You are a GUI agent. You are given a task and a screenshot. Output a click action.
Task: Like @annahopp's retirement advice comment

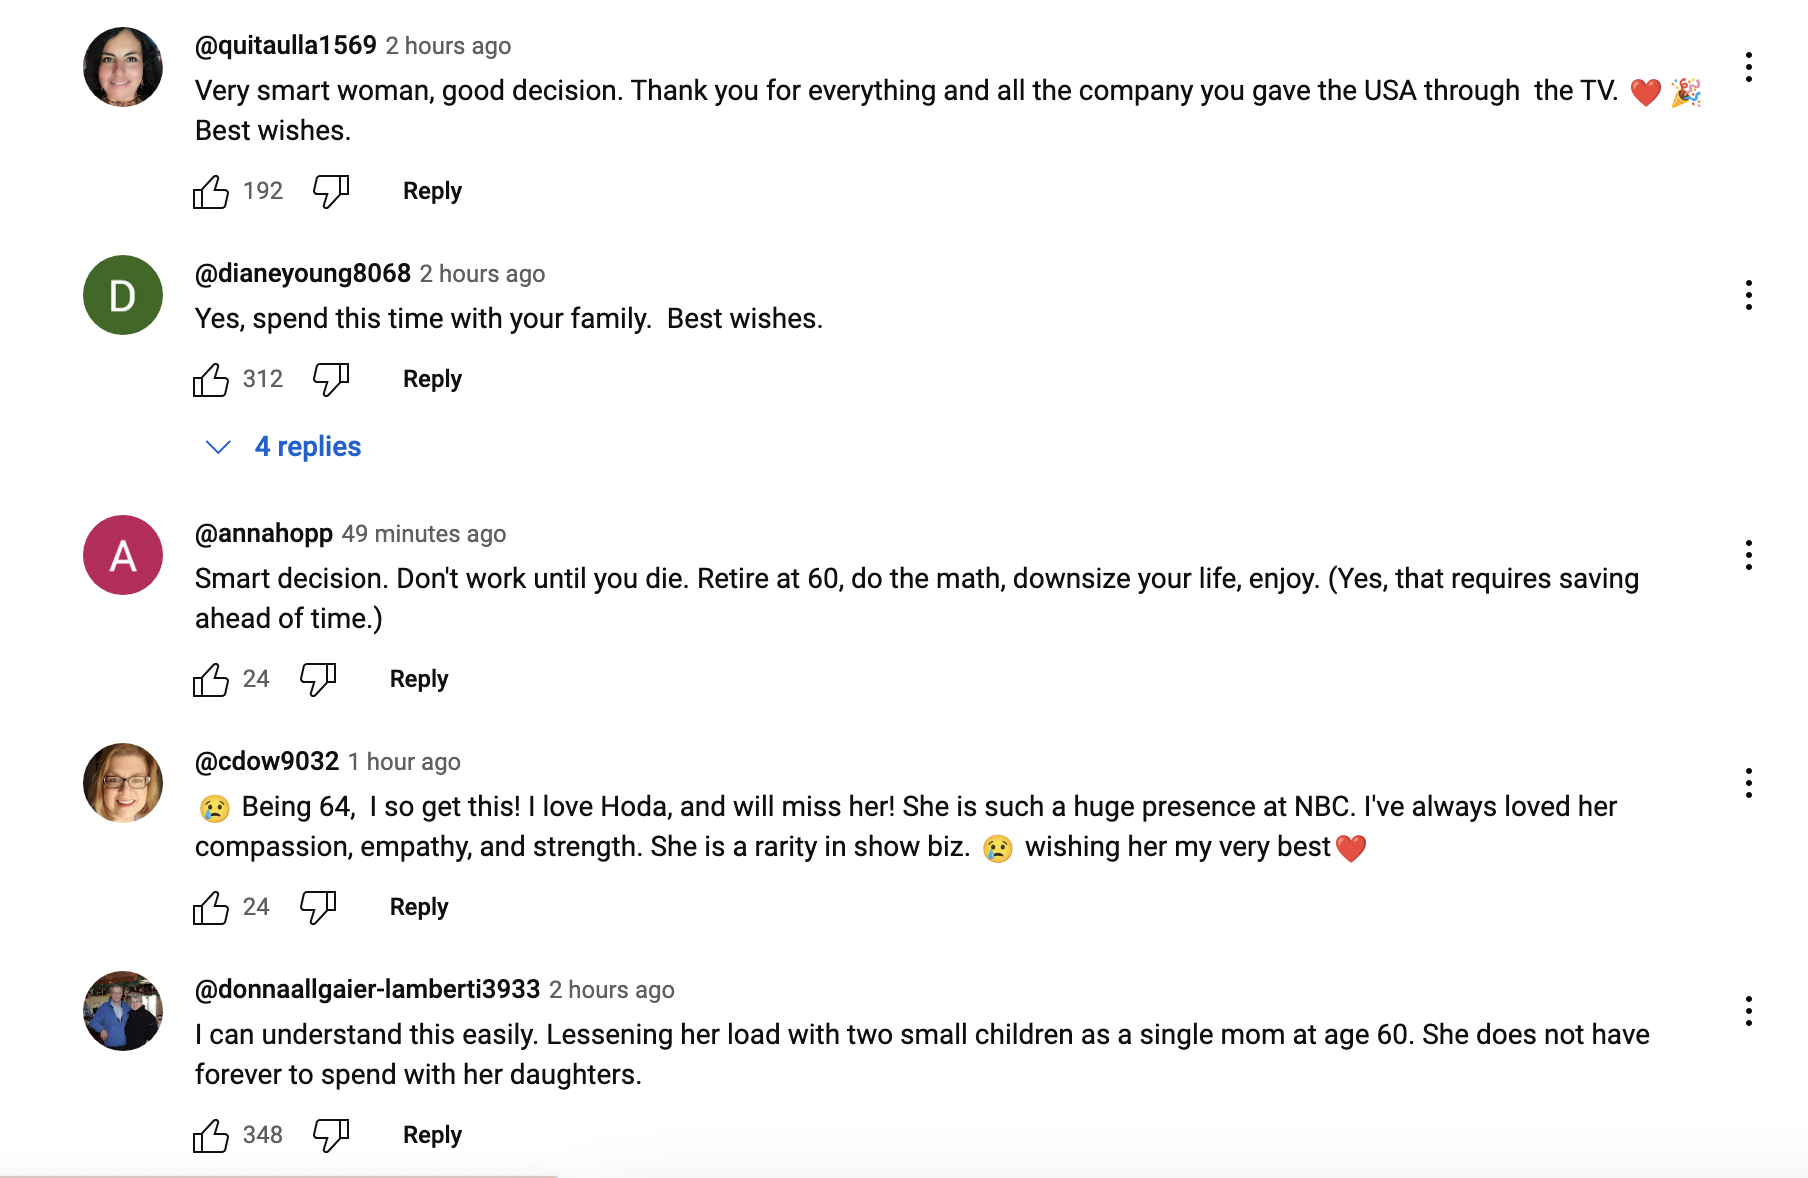pyautogui.click(x=211, y=678)
